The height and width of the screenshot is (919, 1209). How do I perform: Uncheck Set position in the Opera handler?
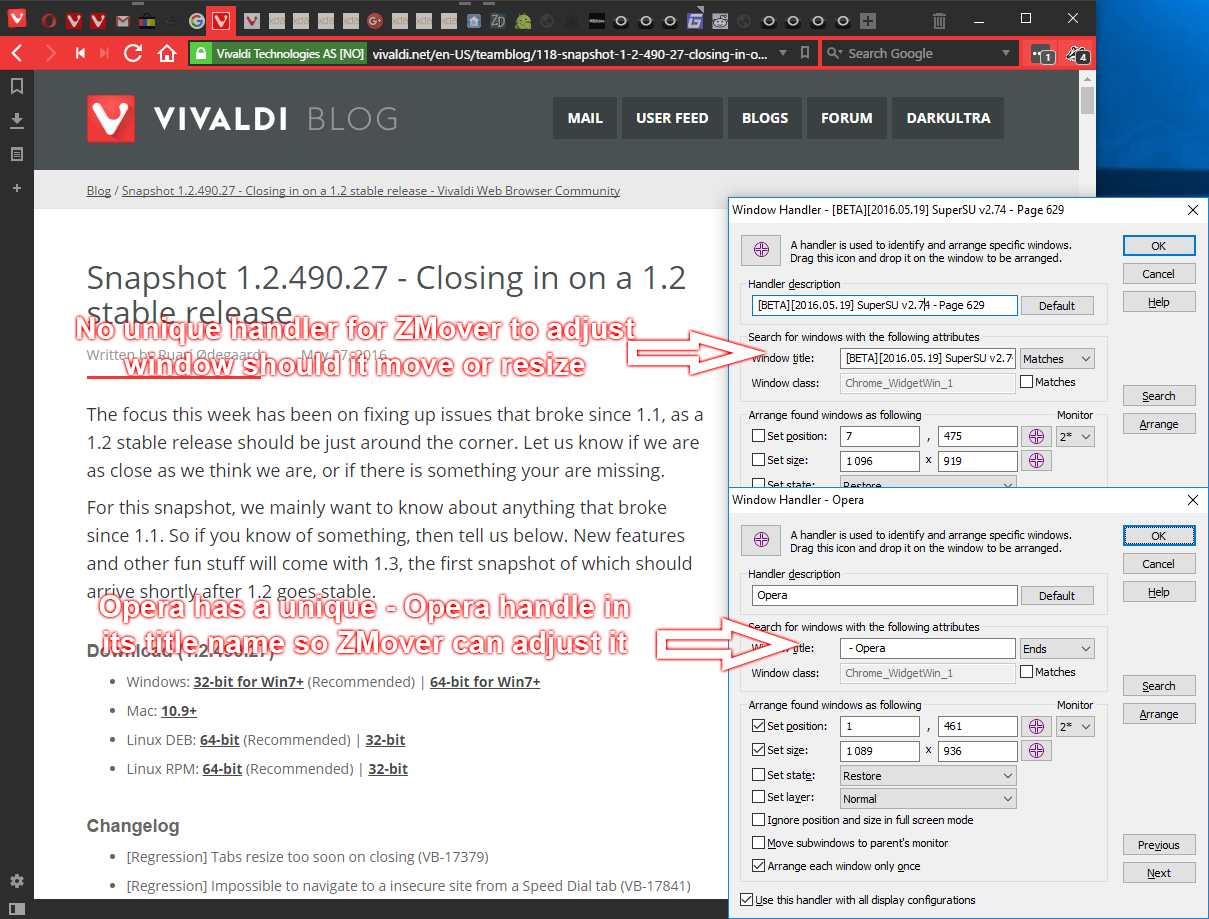click(758, 726)
